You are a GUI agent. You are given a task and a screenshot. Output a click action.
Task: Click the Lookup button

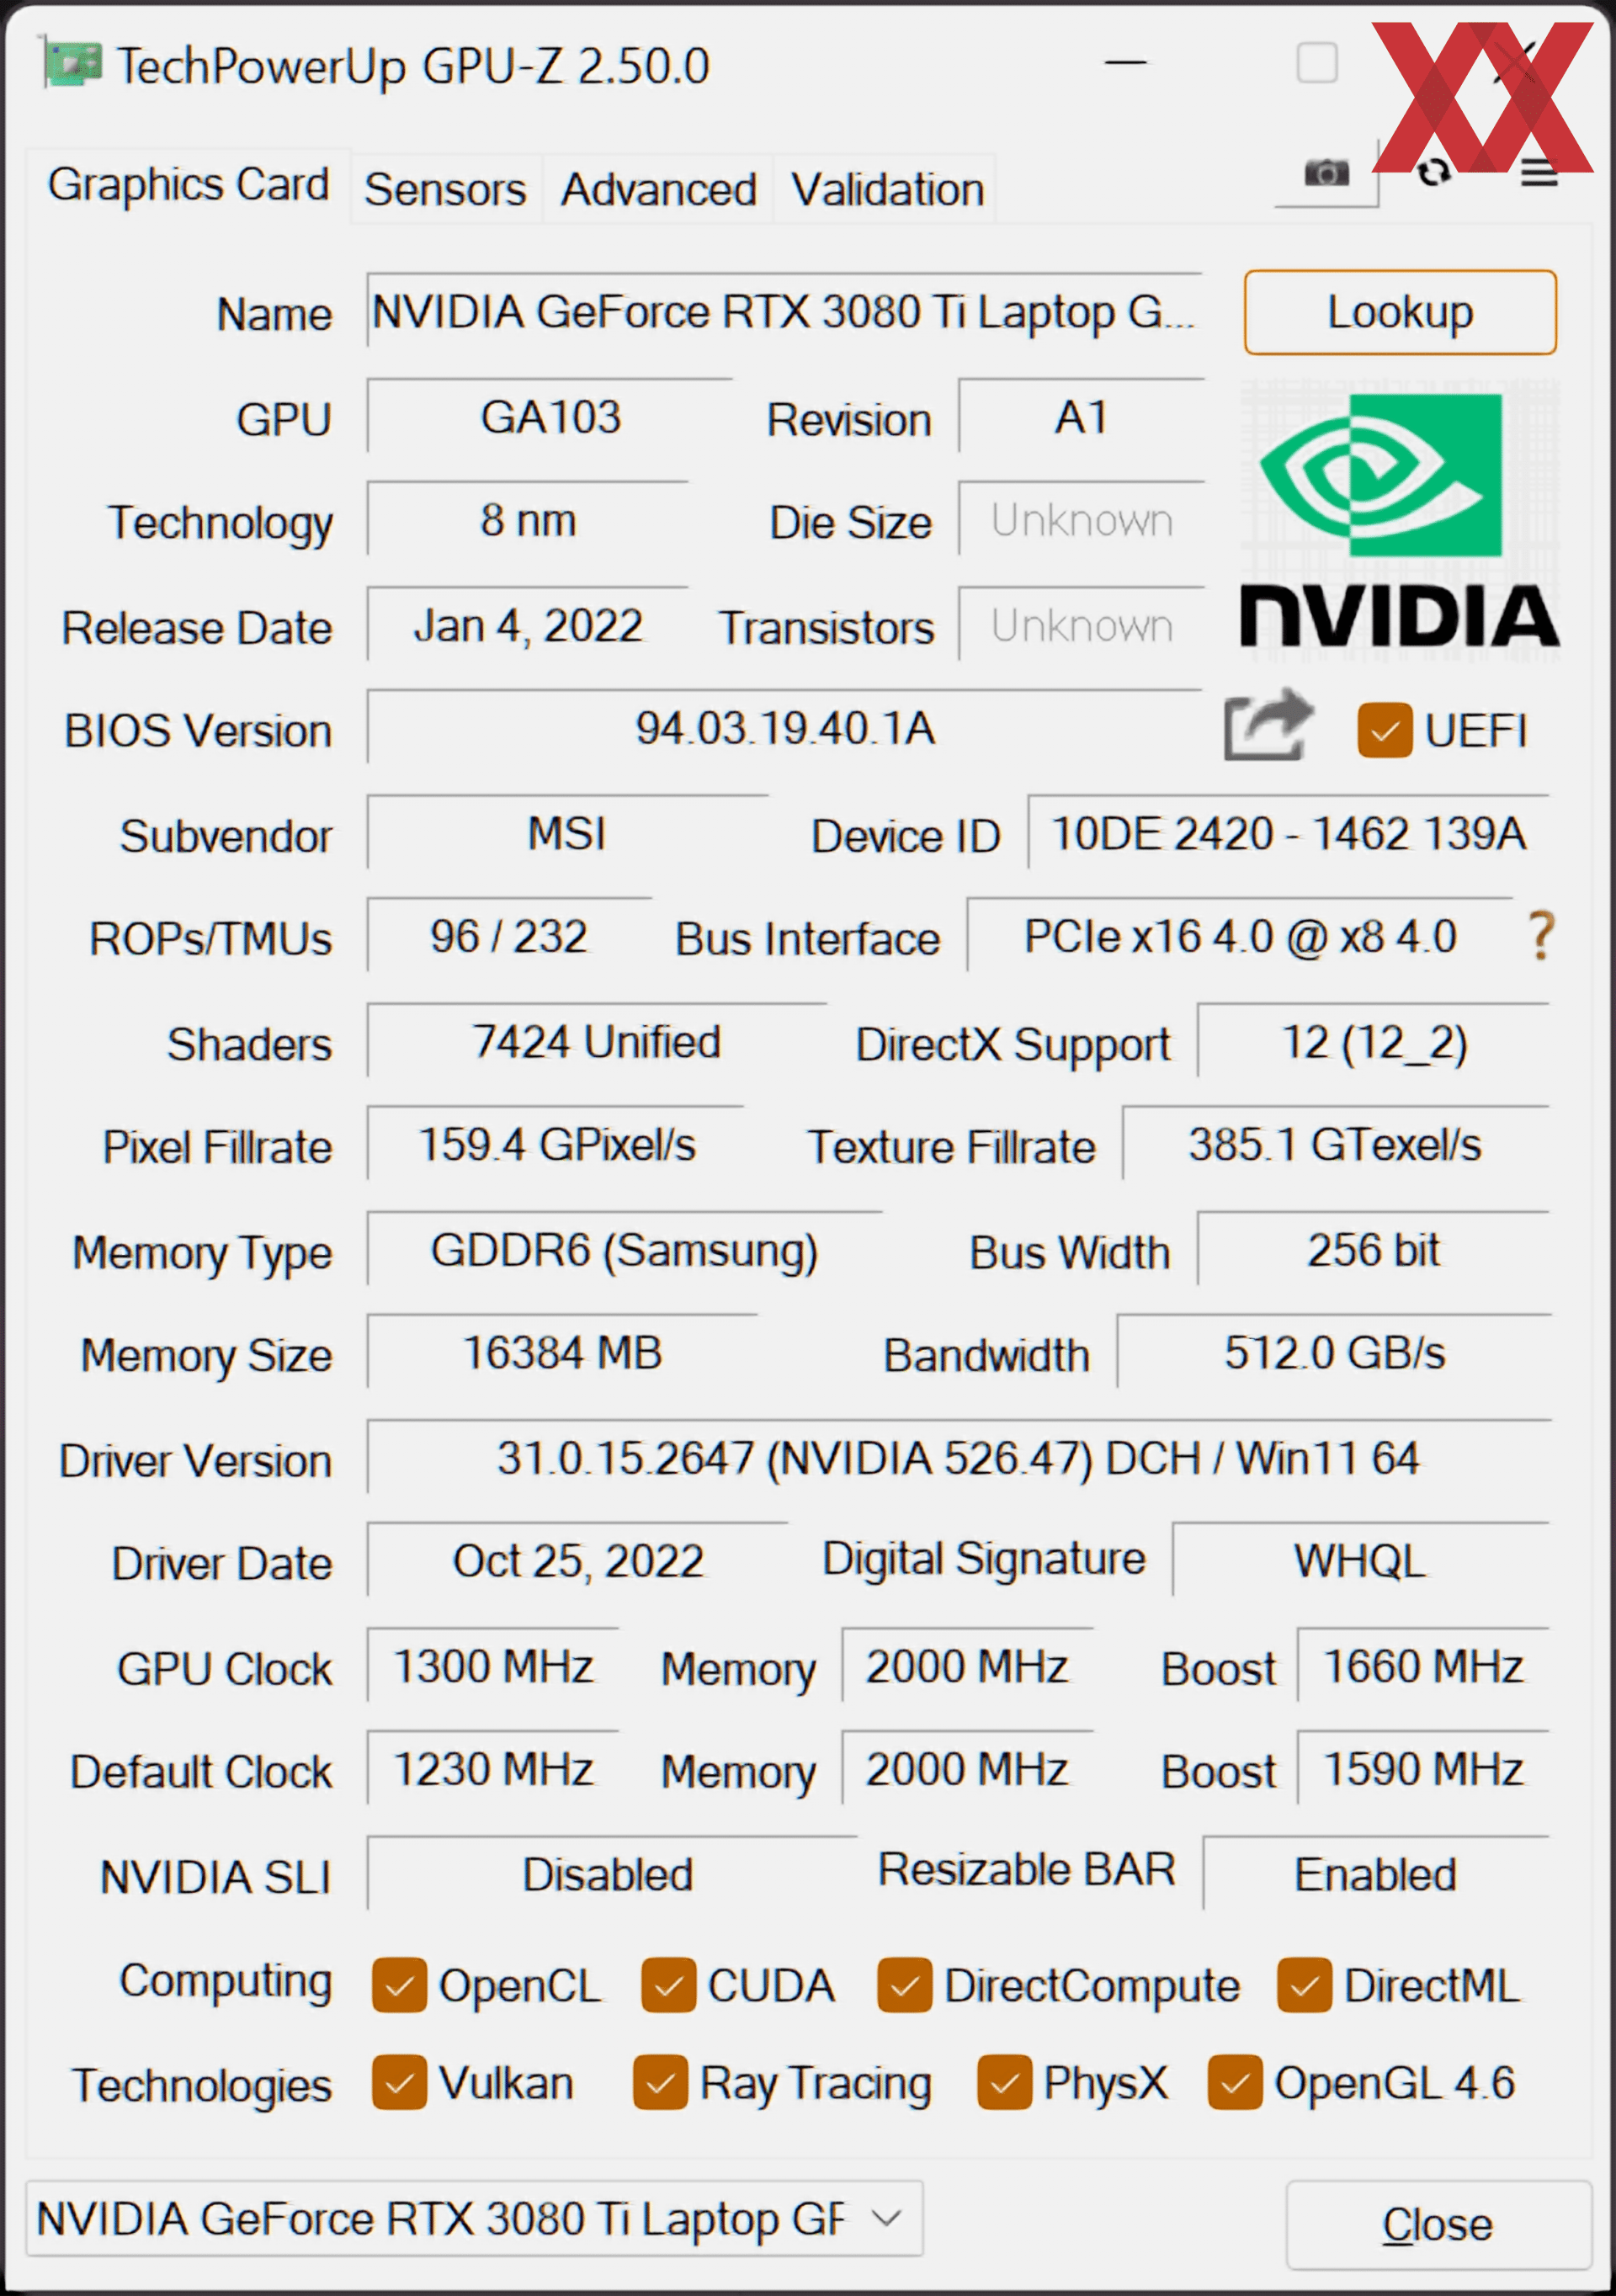pos(1400,312)
